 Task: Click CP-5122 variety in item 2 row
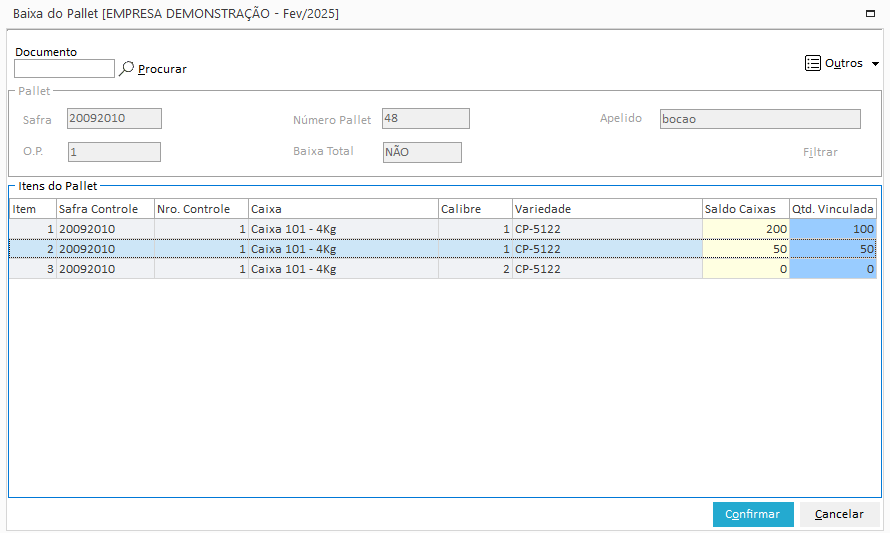point(607,249)
